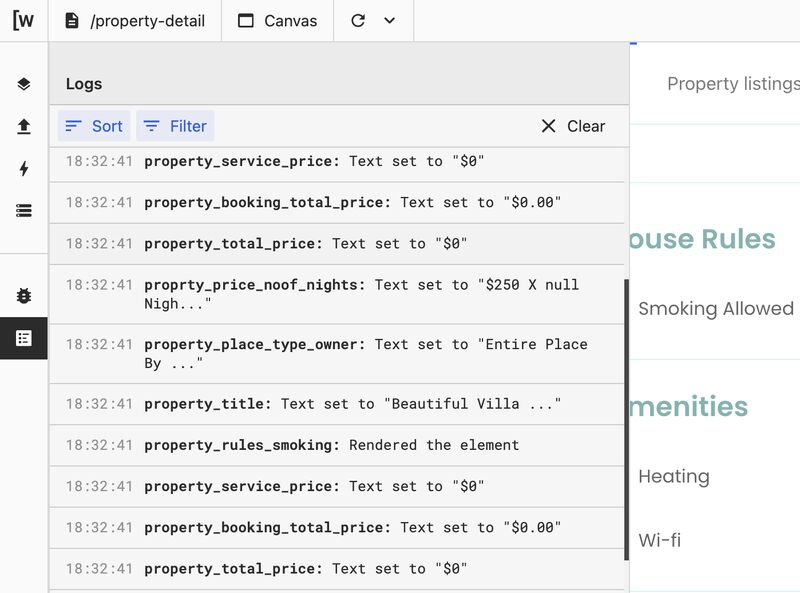Click the page document icon beside /property-detail
Image resolution: width=800 pixels, height=593 pixels.
(x=72, y=21)
